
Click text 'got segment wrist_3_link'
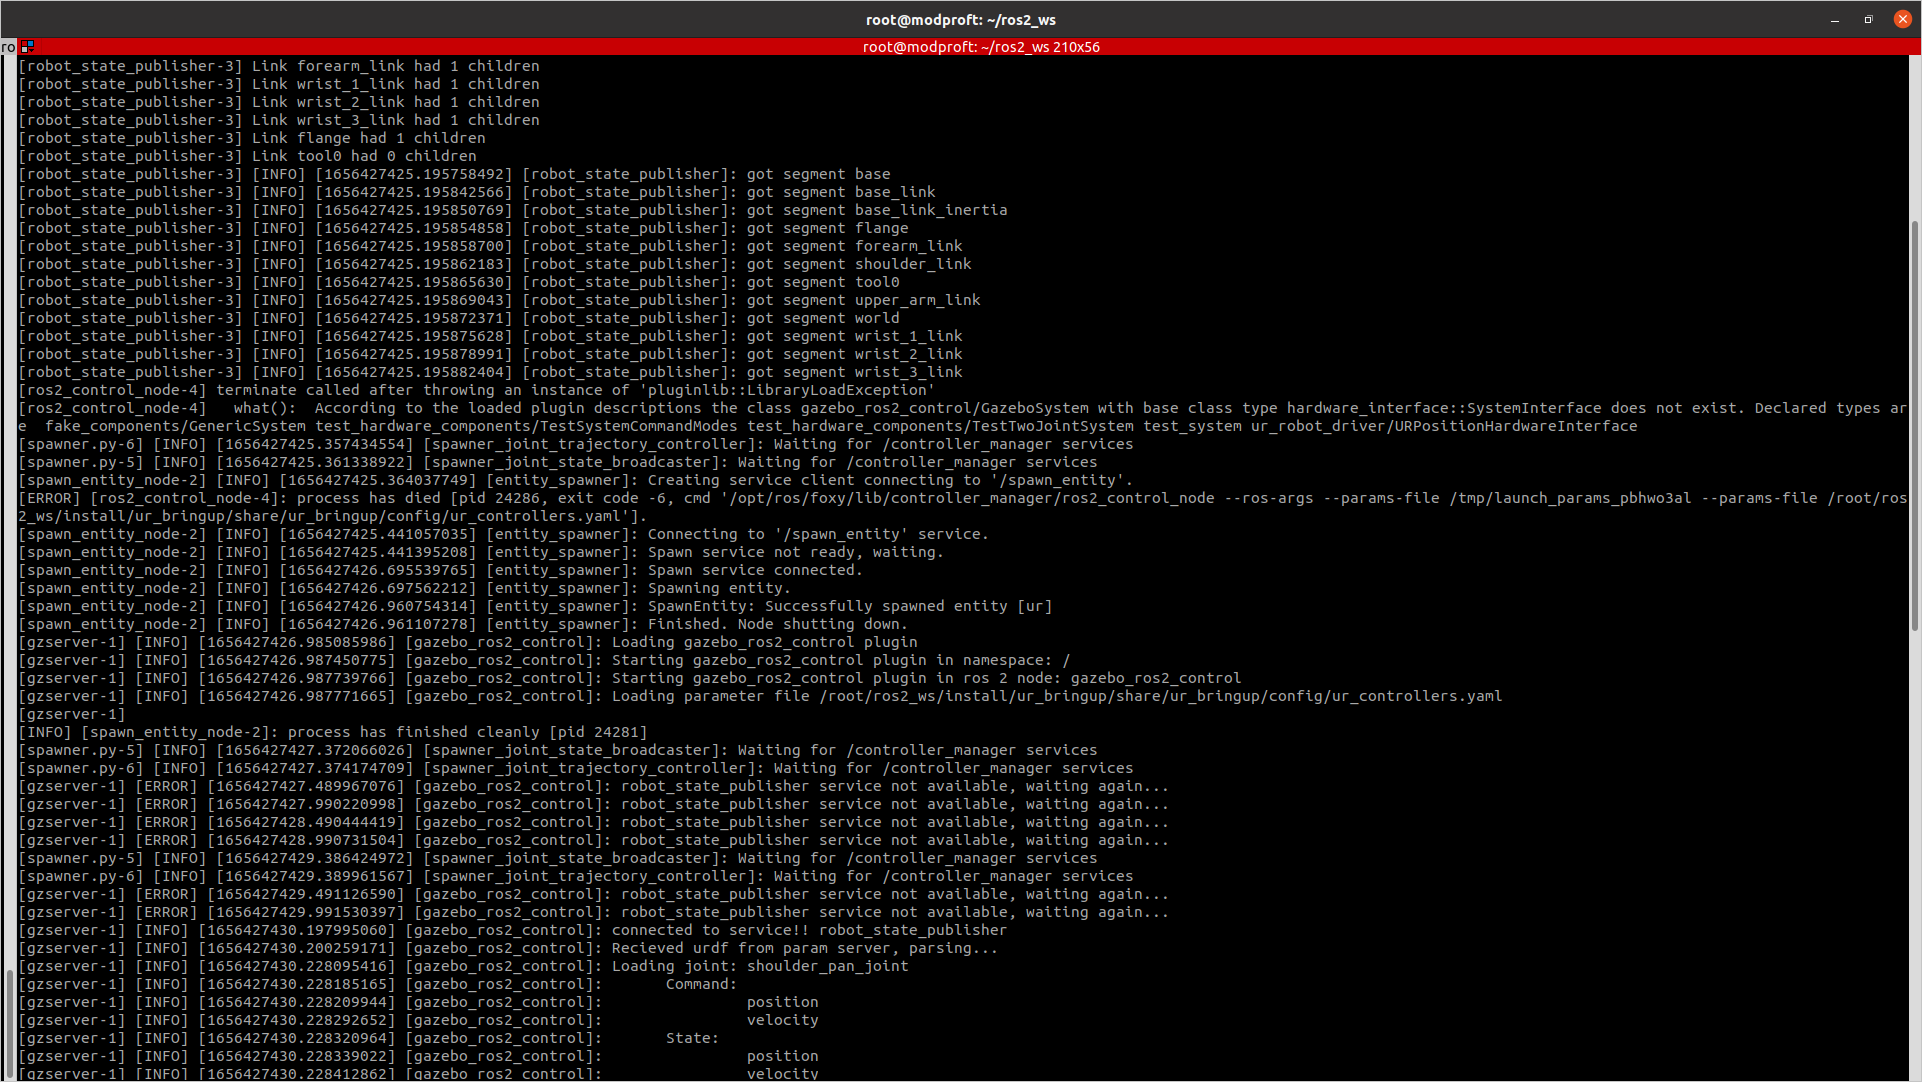coord(854,372)
